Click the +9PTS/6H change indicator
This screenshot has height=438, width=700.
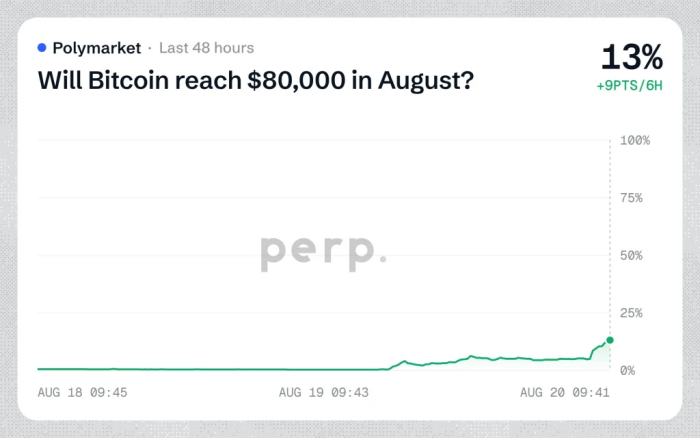(630, 86)
